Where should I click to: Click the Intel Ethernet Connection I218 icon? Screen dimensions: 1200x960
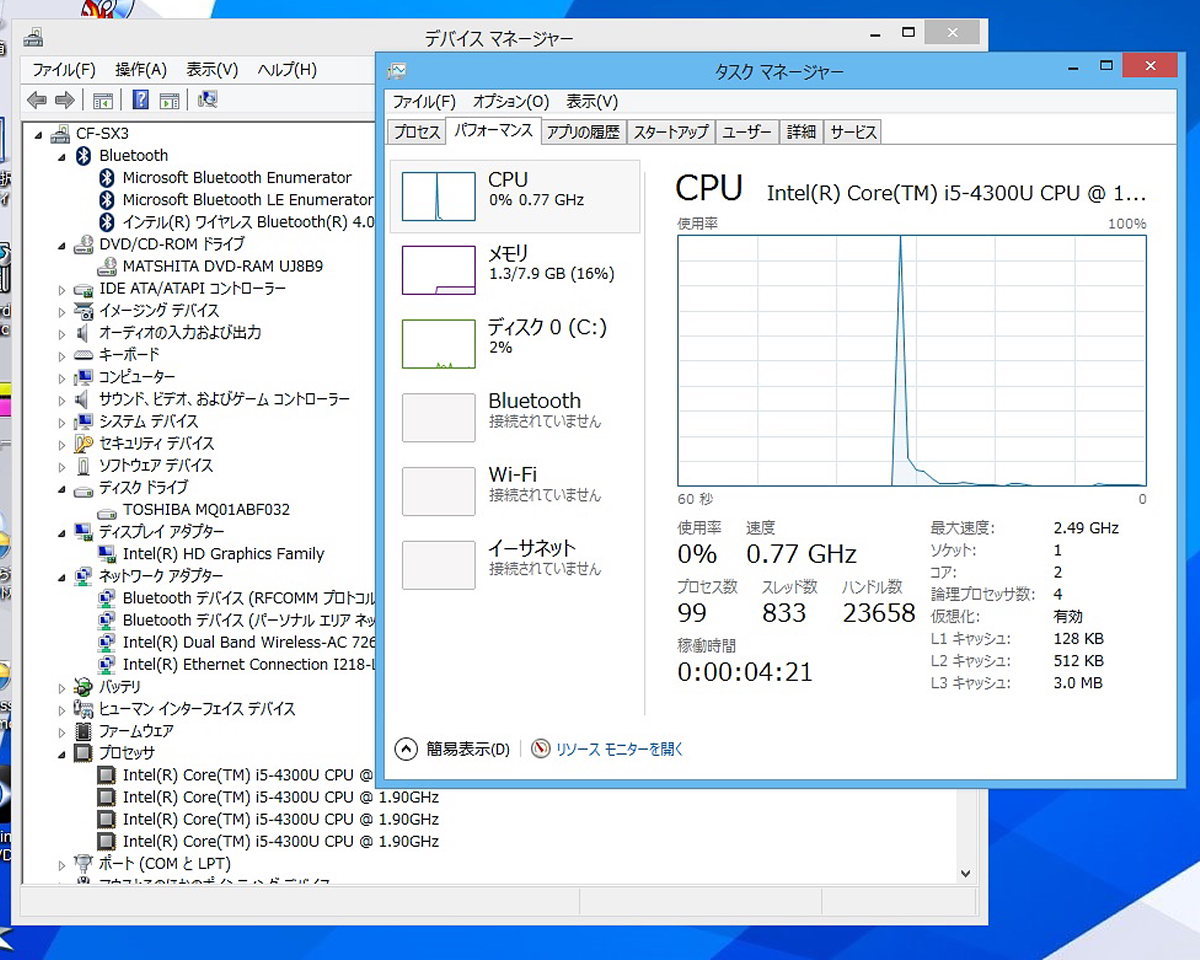108,664
